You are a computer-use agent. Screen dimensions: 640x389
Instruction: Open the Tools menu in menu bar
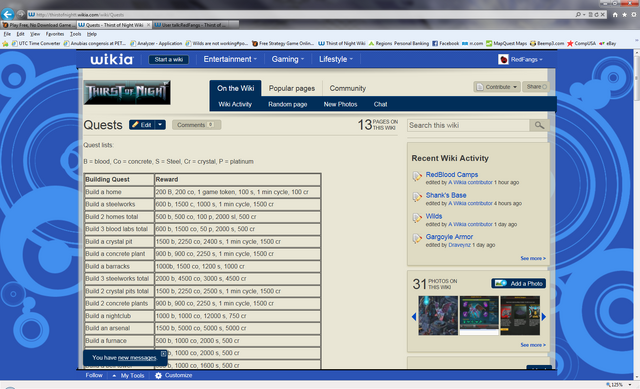(76, 34)
